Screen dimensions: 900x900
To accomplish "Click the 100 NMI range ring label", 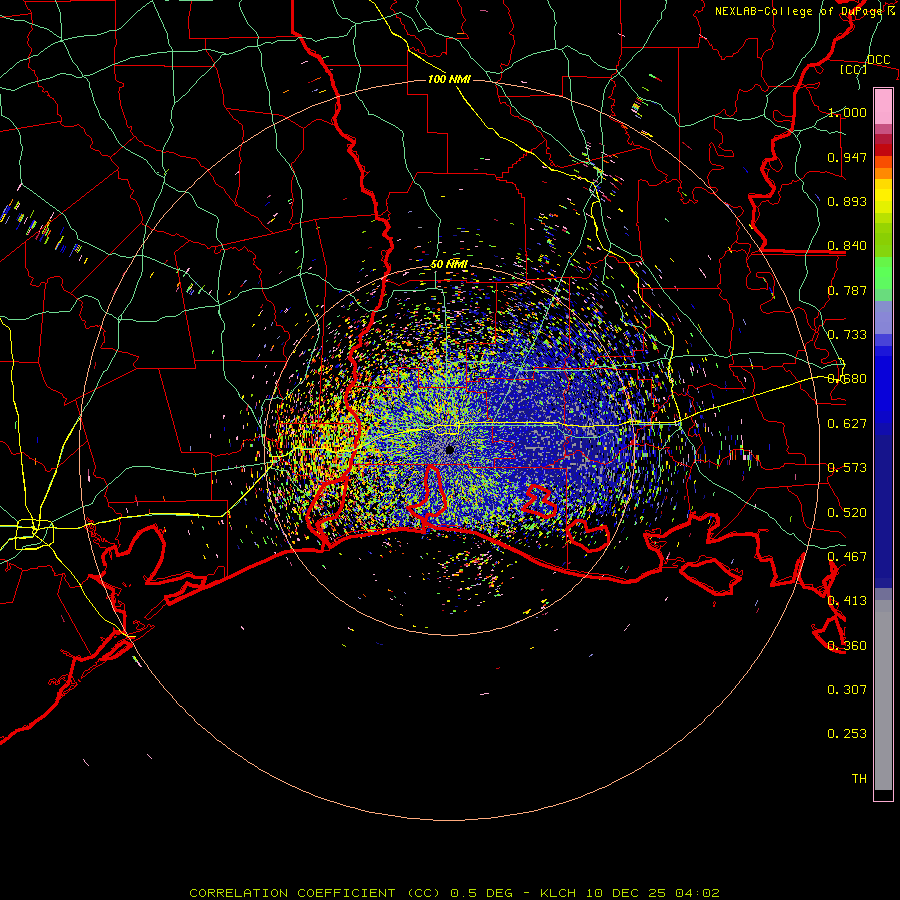I will coord(449,79).
